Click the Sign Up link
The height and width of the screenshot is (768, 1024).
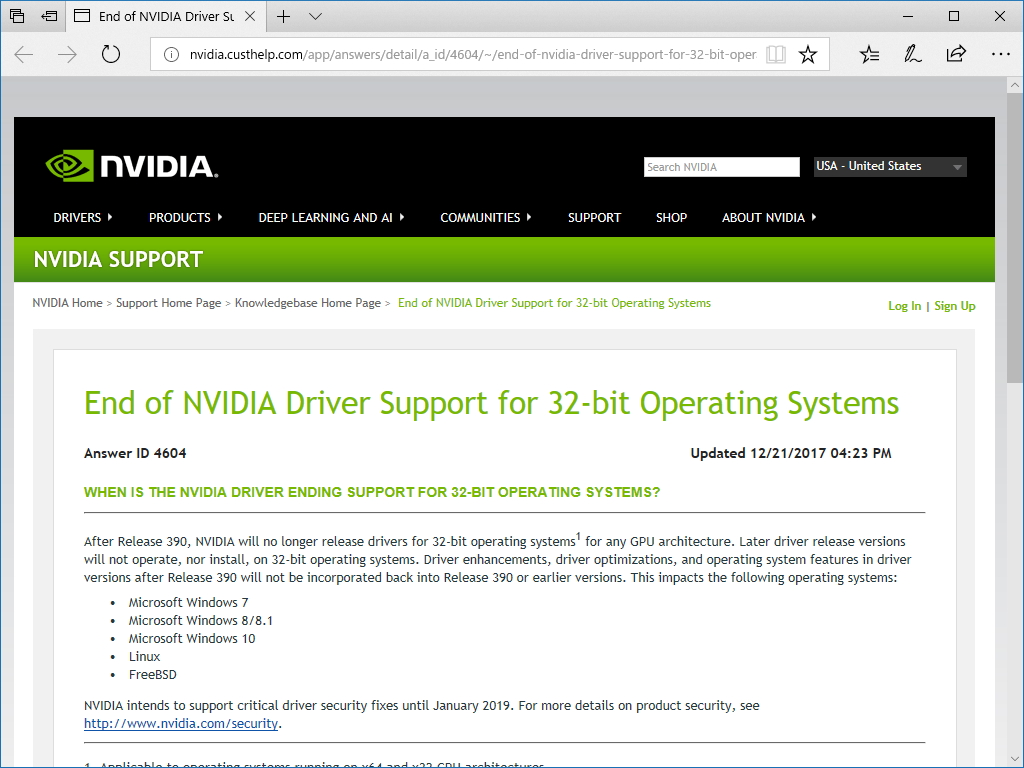955,306
